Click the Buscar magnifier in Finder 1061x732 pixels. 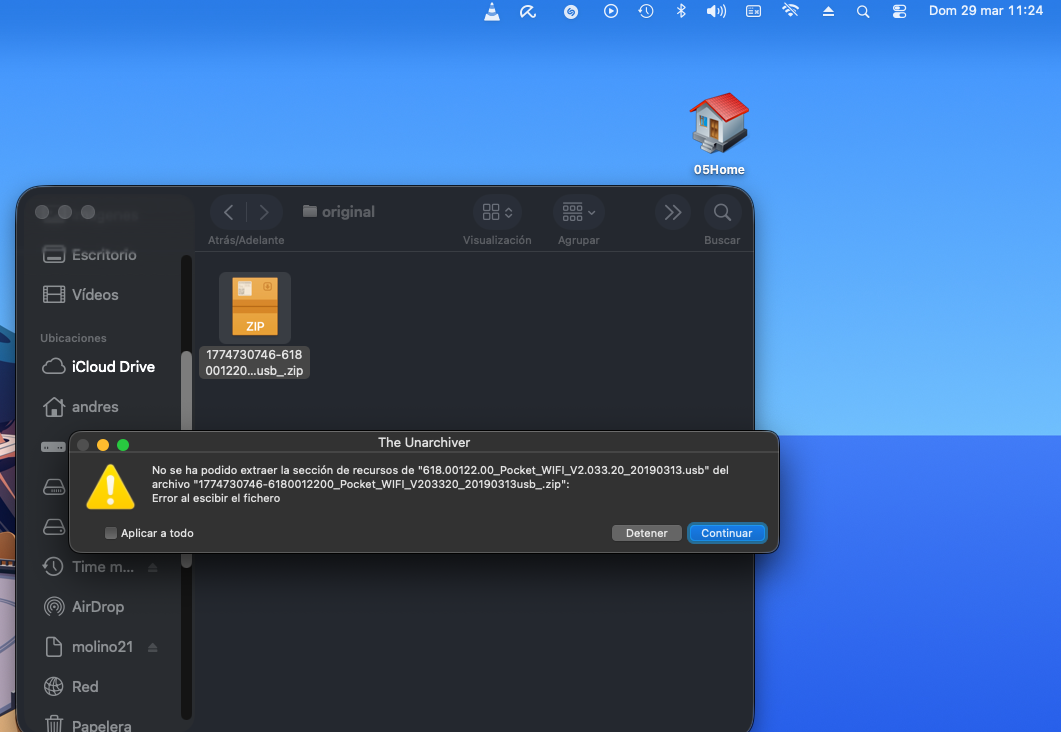pos(721,212)
